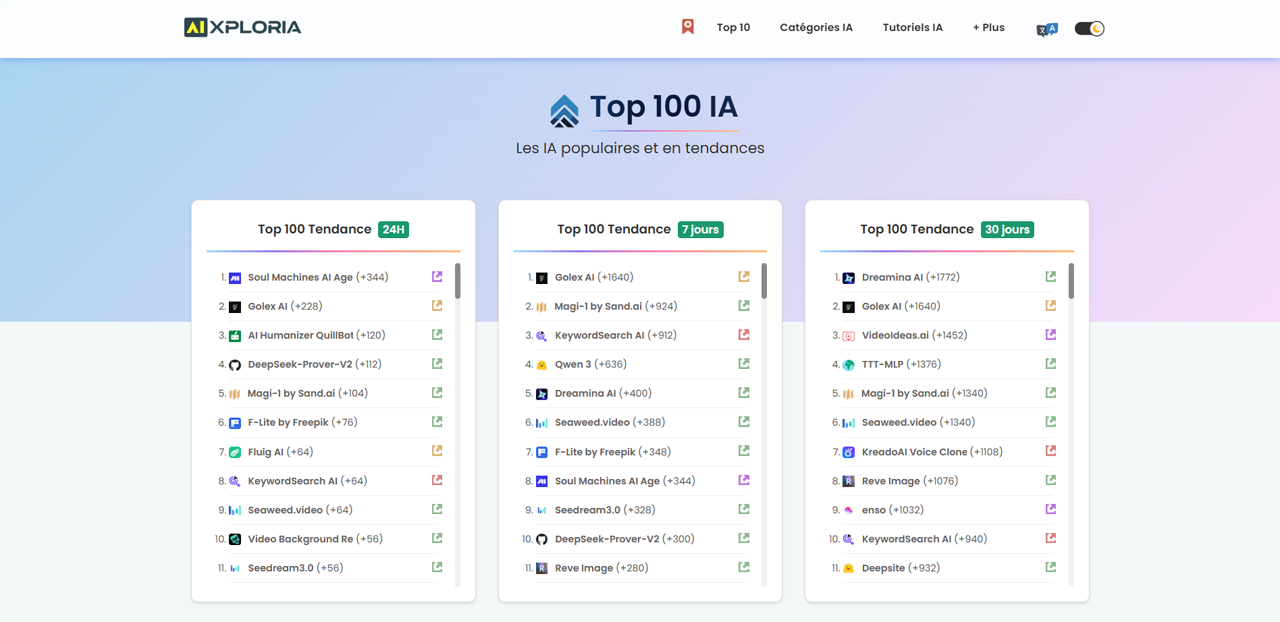
Task: Open external link for KeywordSearch AI in 30 jours list
Action: tap(1051, 538)
